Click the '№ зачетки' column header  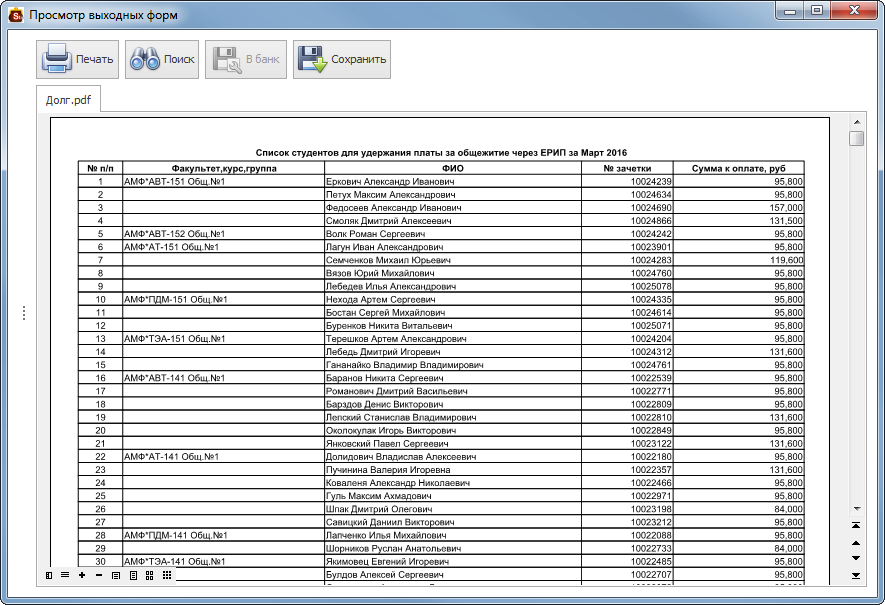coord(627,168)
